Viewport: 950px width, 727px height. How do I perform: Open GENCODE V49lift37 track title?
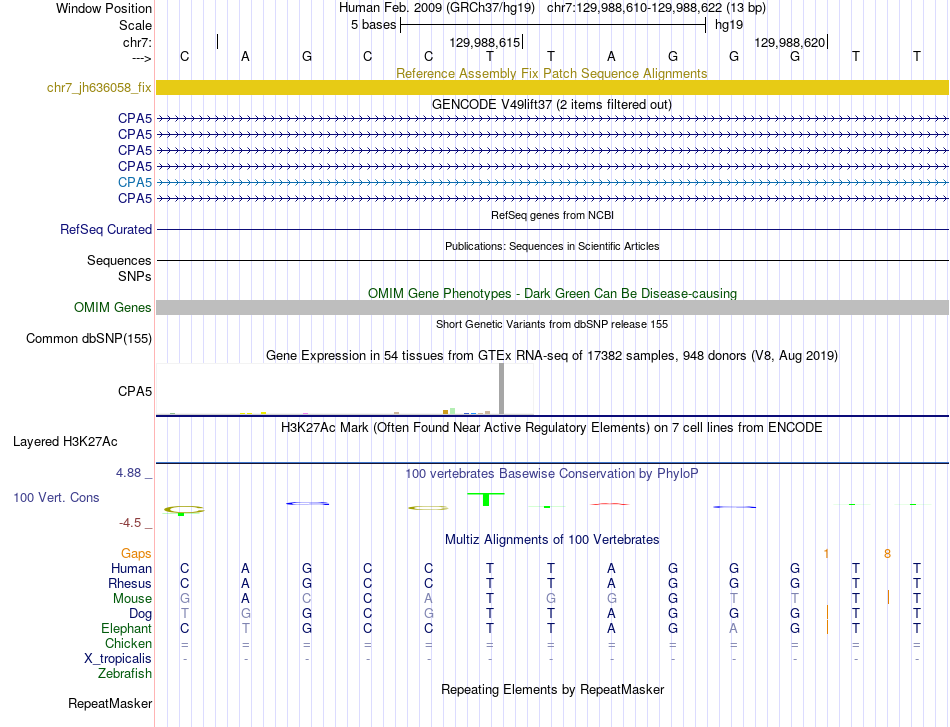pyautogui.click(x=551, y=104)
